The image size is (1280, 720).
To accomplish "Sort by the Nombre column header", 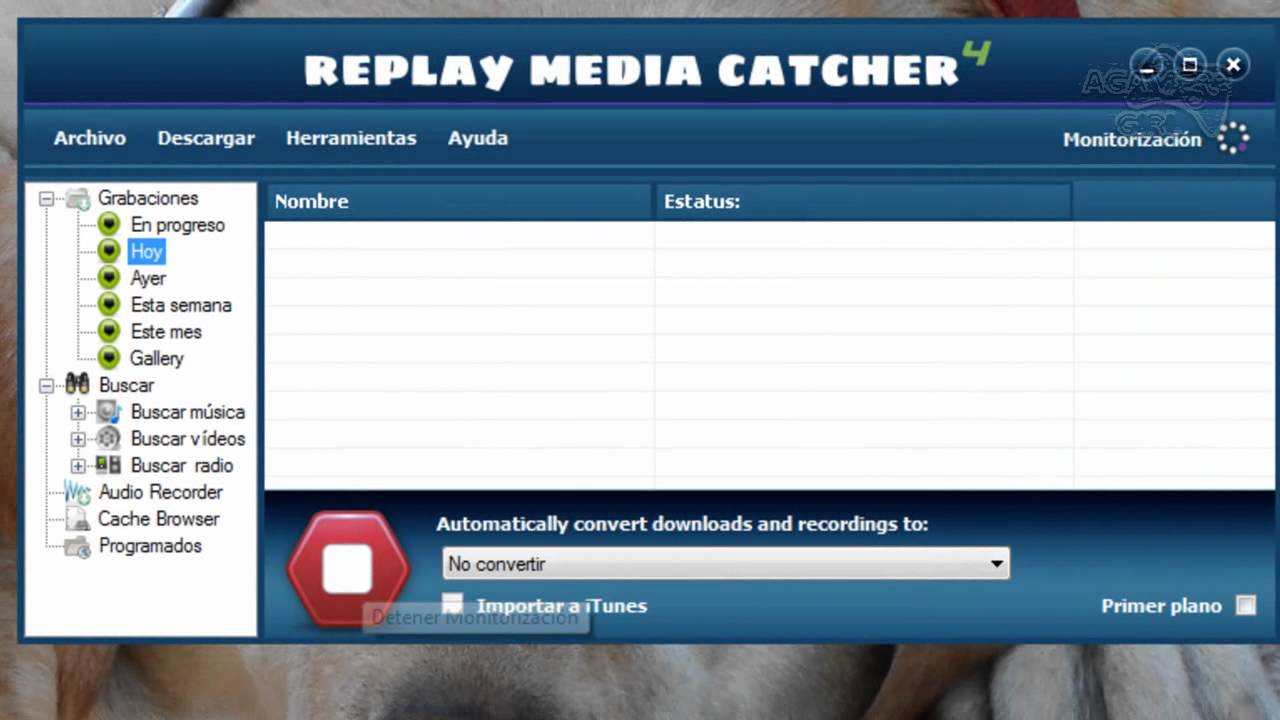I will (x=458, y=201).
